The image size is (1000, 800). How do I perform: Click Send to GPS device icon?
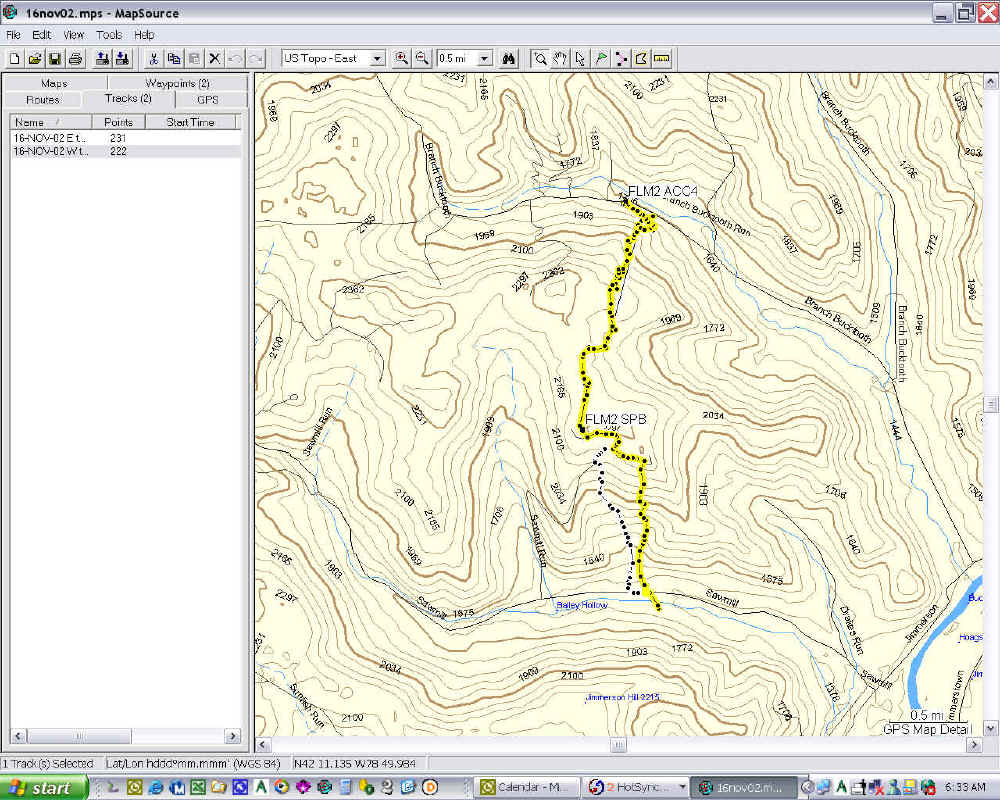click(122, 59)
